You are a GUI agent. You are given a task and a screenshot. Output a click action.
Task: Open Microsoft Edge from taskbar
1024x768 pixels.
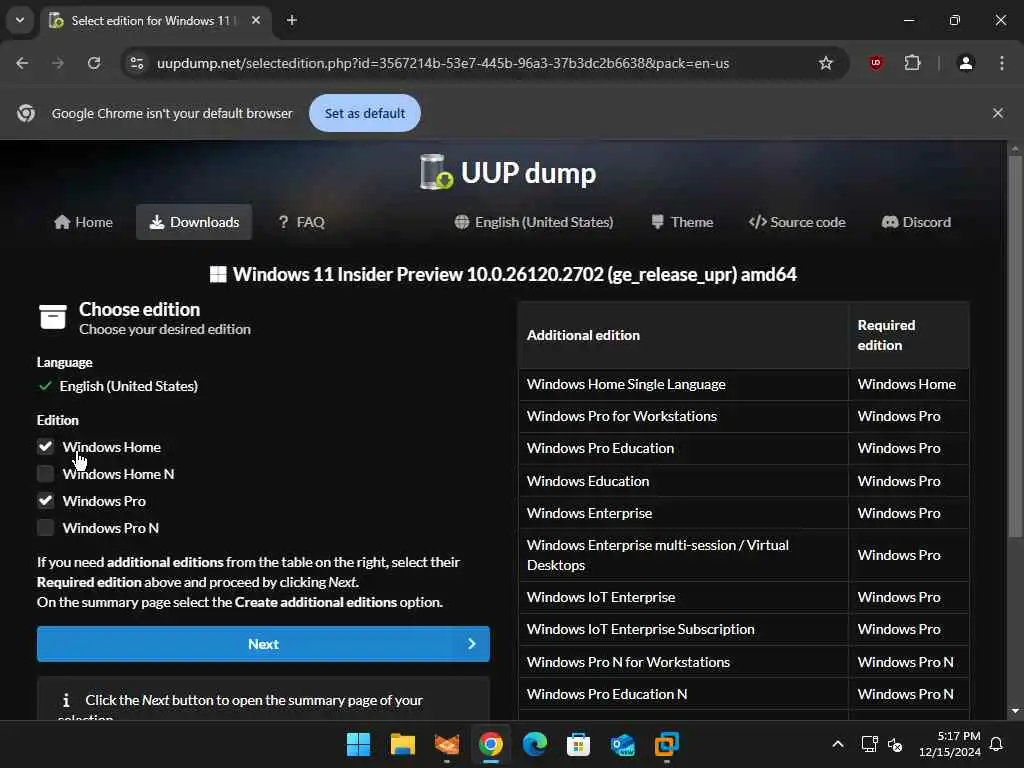534,744
